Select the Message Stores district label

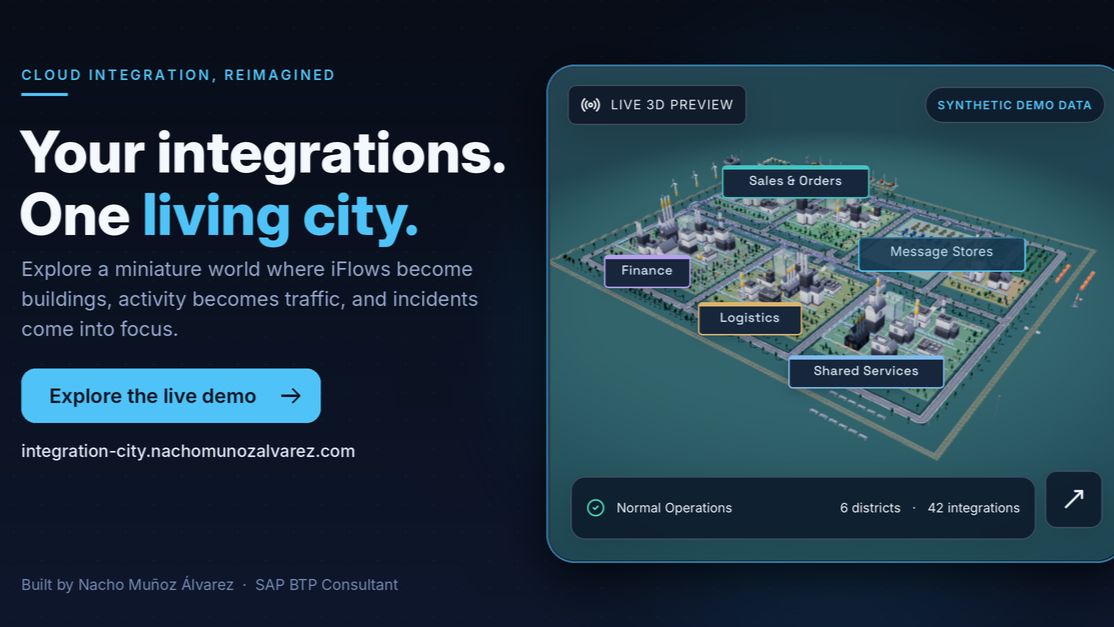click(941, 252)
